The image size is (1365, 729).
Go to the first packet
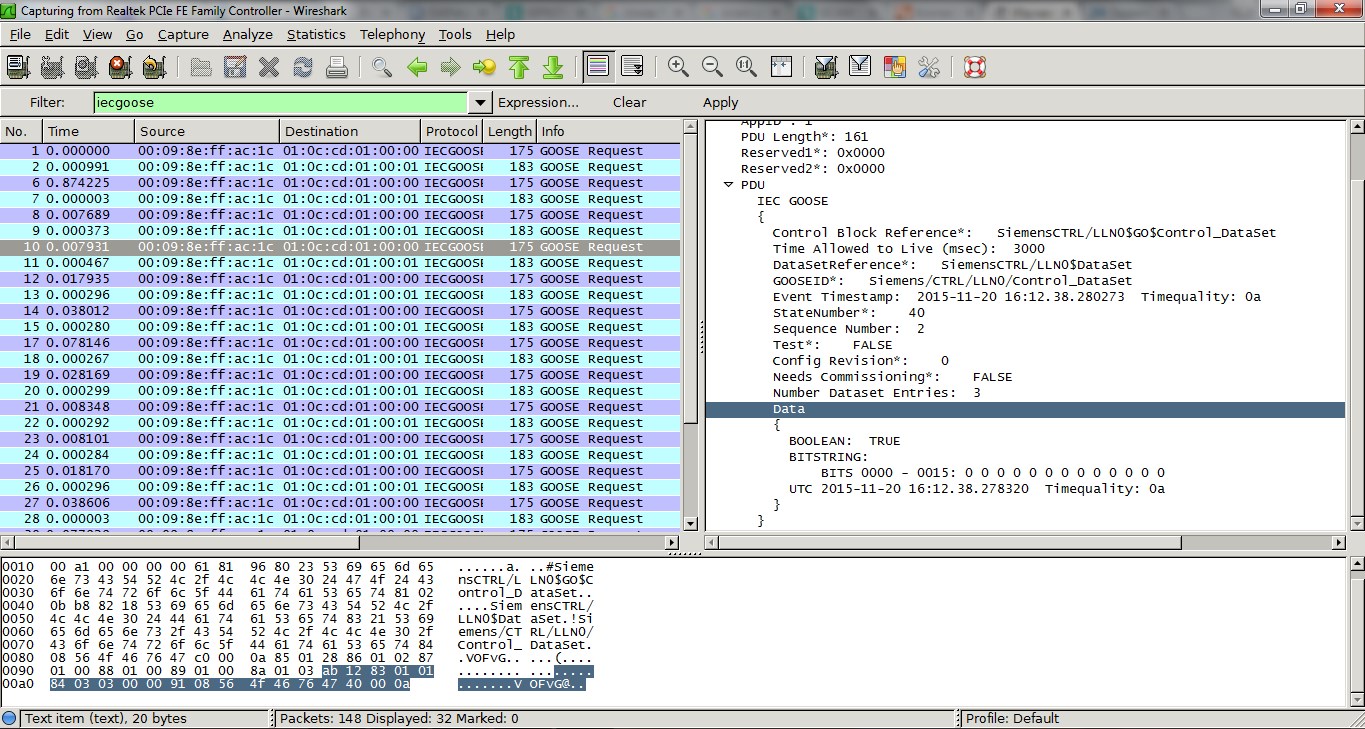(x=518, y=67)
